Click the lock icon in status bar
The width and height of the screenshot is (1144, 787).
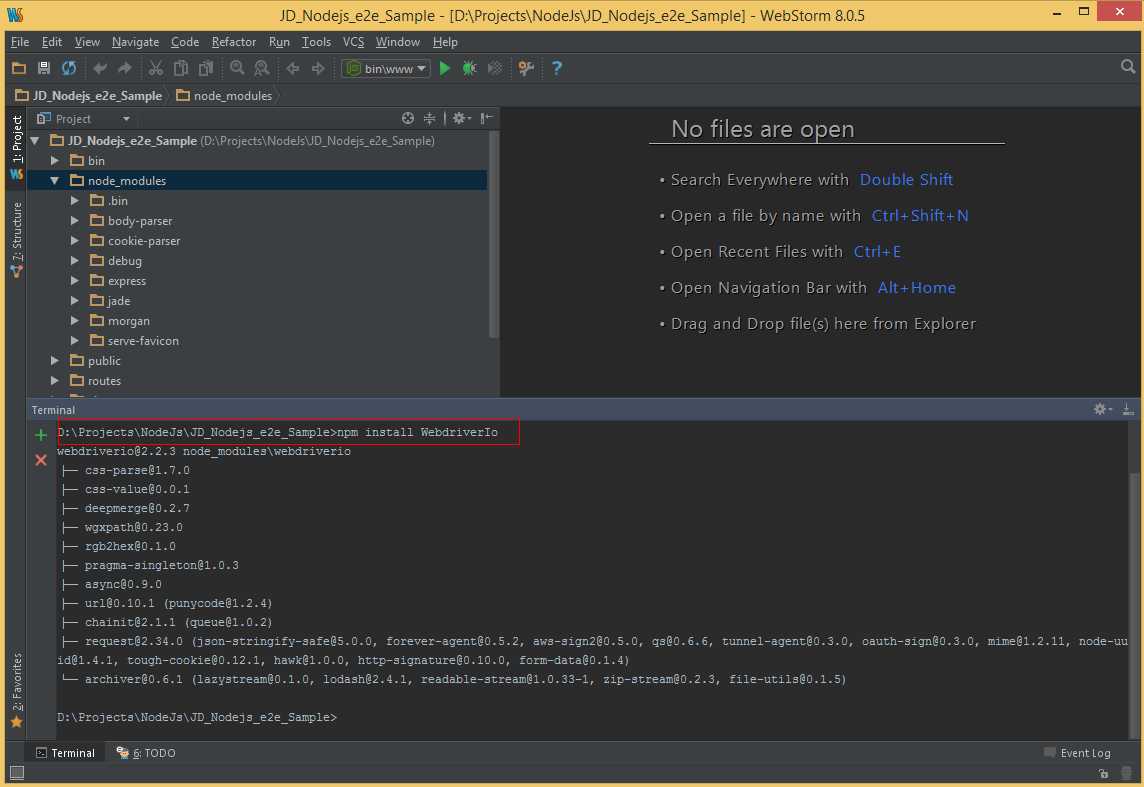(x=1103, y=773)
